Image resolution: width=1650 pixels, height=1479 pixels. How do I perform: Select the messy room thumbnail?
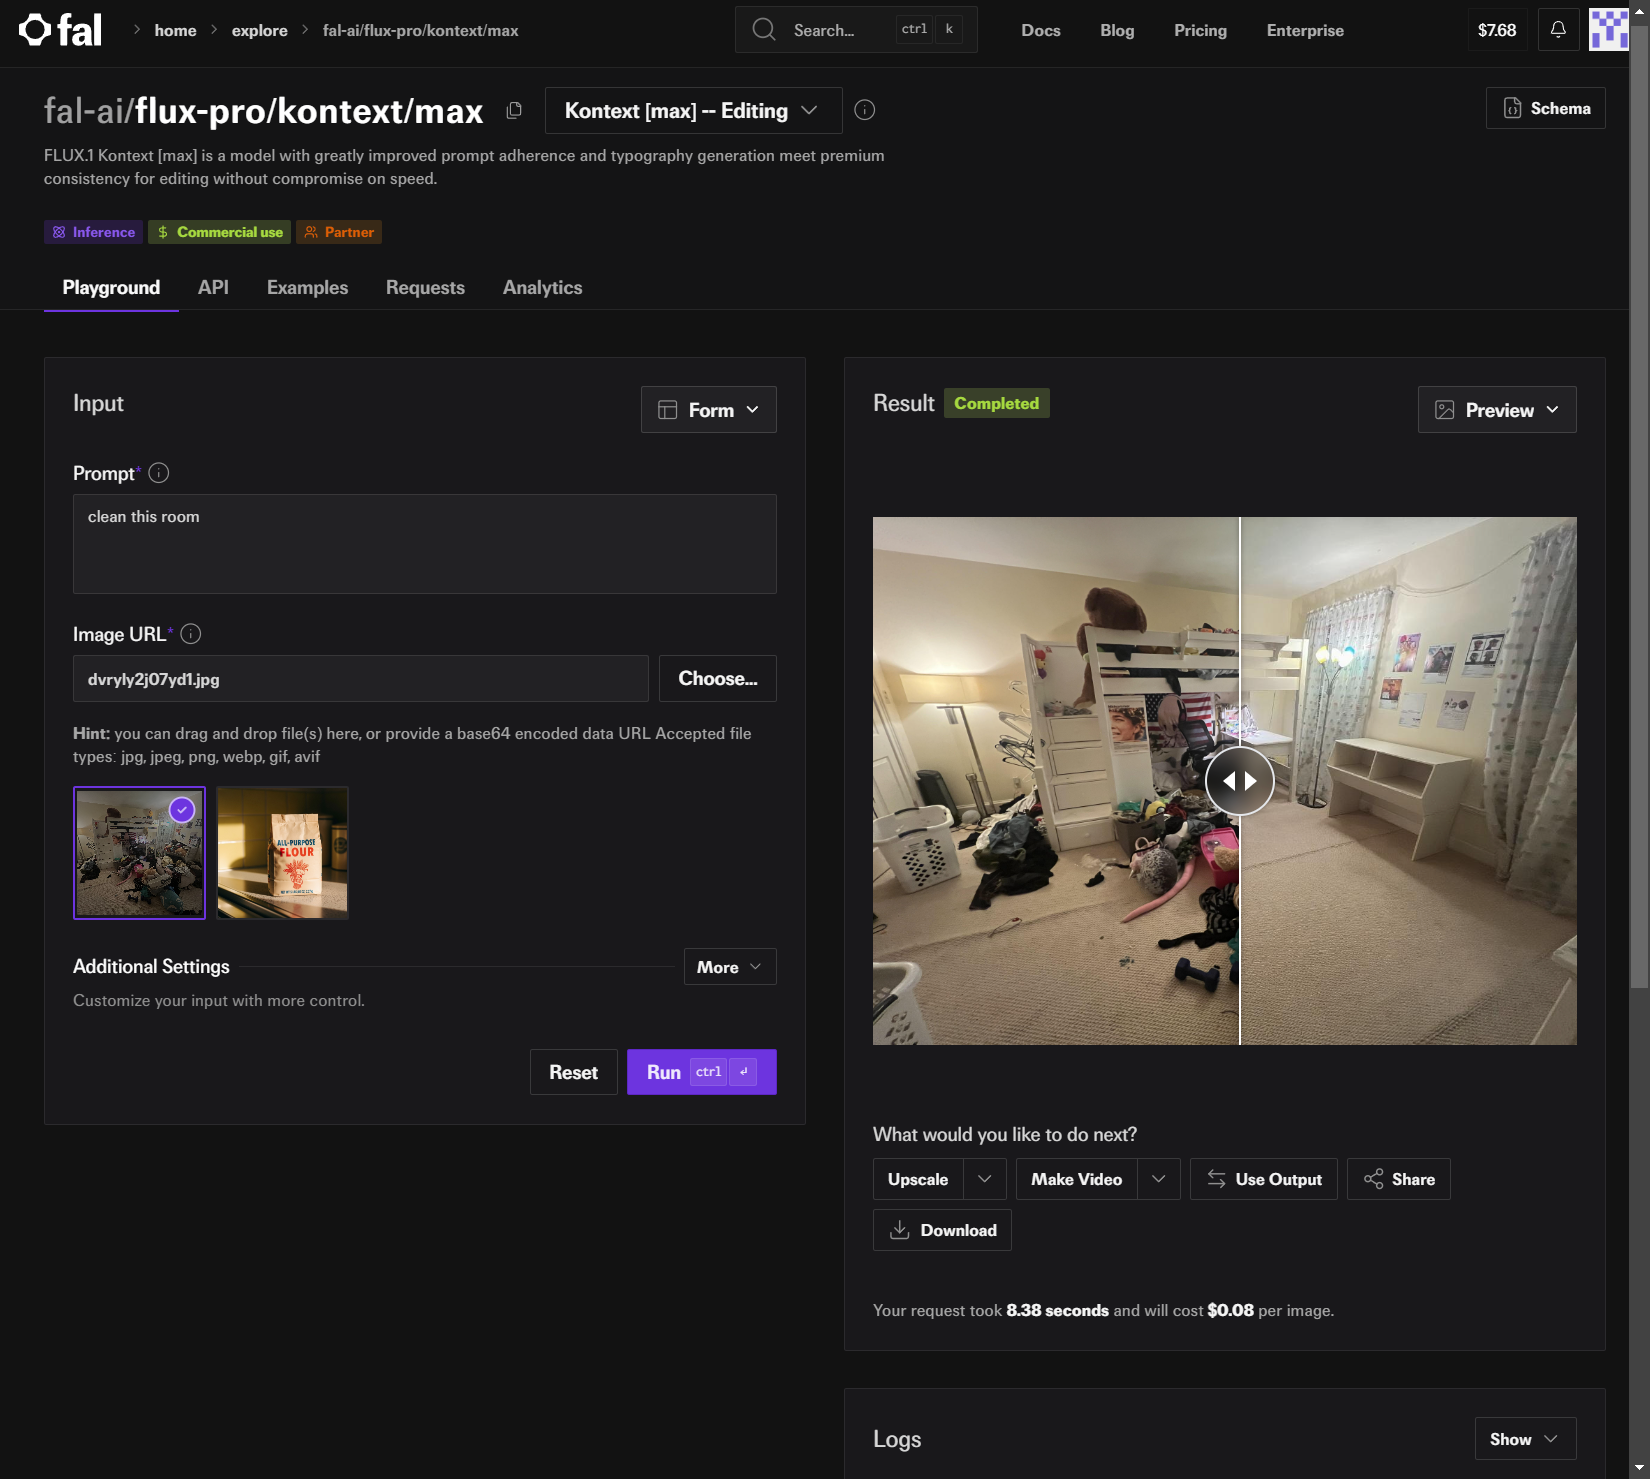click(x=139, y=853)
